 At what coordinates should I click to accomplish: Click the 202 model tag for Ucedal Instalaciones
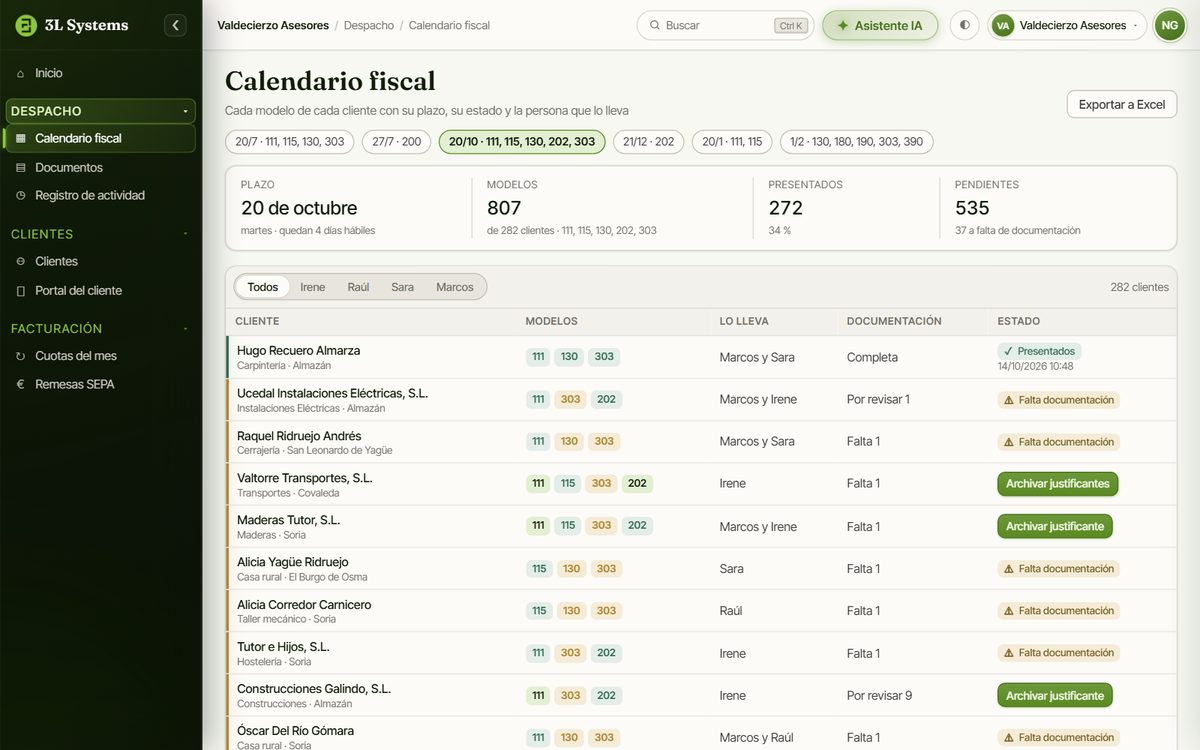pos(606,399)
